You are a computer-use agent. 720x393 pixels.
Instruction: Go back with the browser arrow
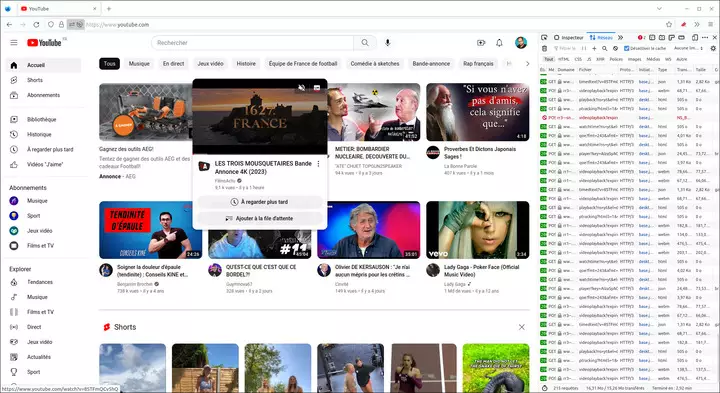point(9,24)
